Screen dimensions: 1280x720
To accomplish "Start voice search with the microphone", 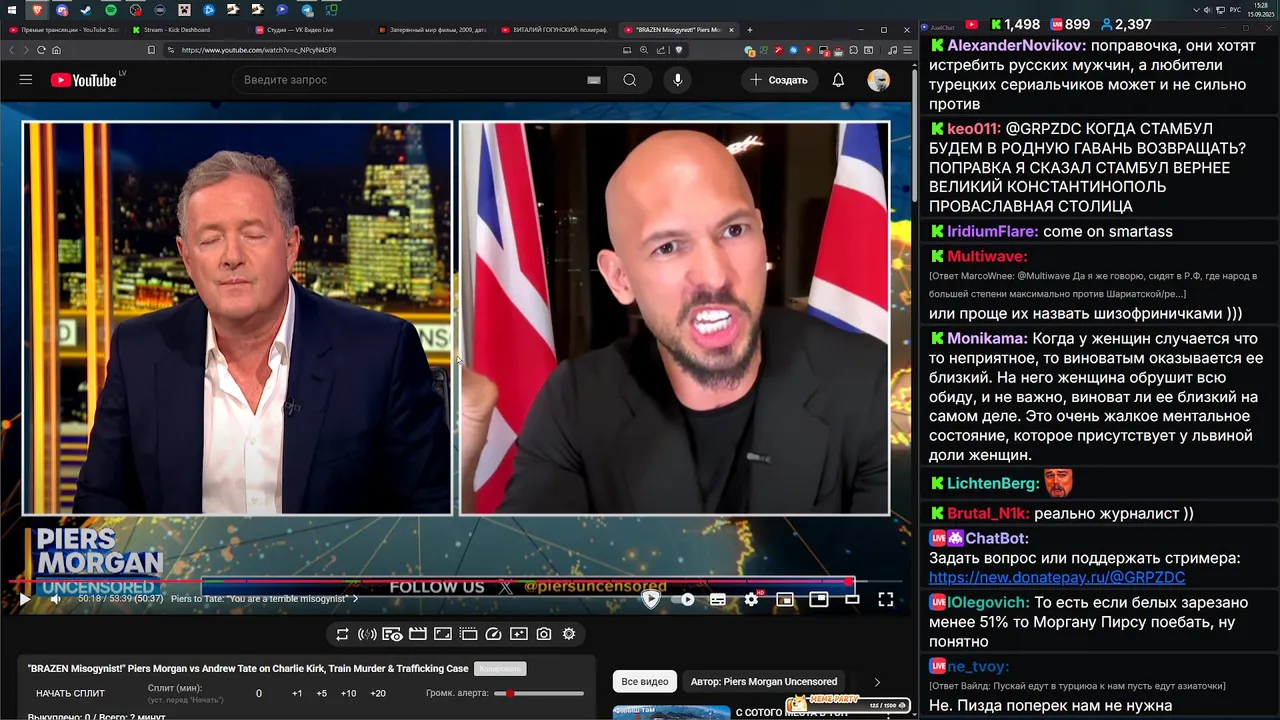I will click(677, 80).
